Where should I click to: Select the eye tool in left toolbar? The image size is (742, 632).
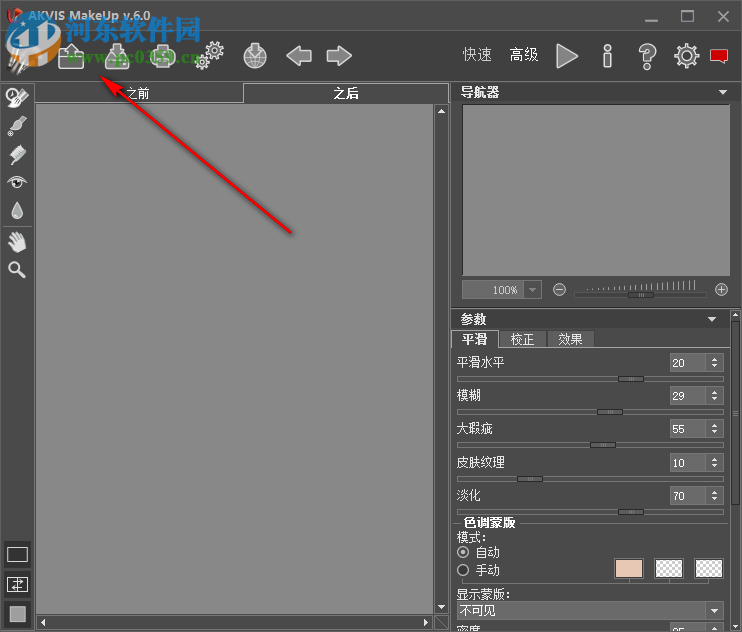[x=17, y=182]
